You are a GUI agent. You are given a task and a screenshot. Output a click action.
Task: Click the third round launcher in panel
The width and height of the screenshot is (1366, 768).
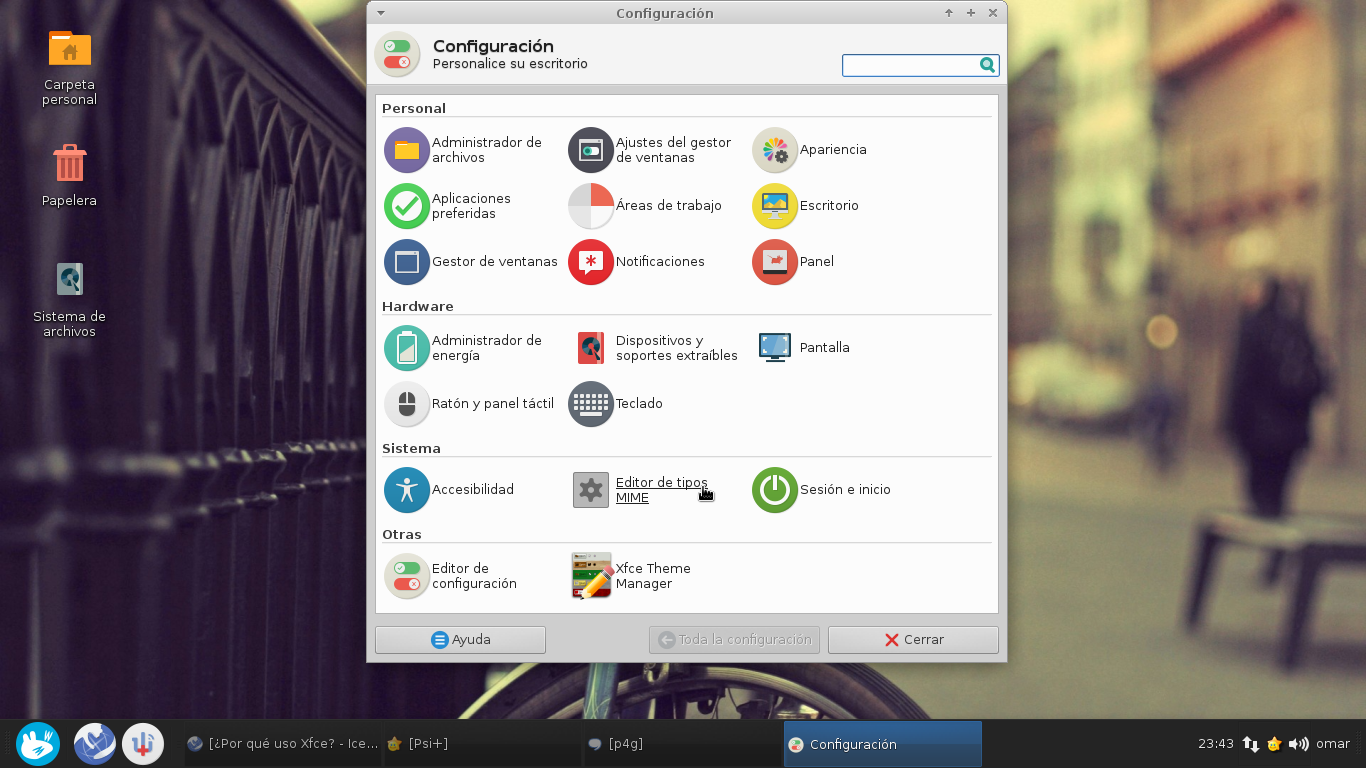click(x=143, y=744)
